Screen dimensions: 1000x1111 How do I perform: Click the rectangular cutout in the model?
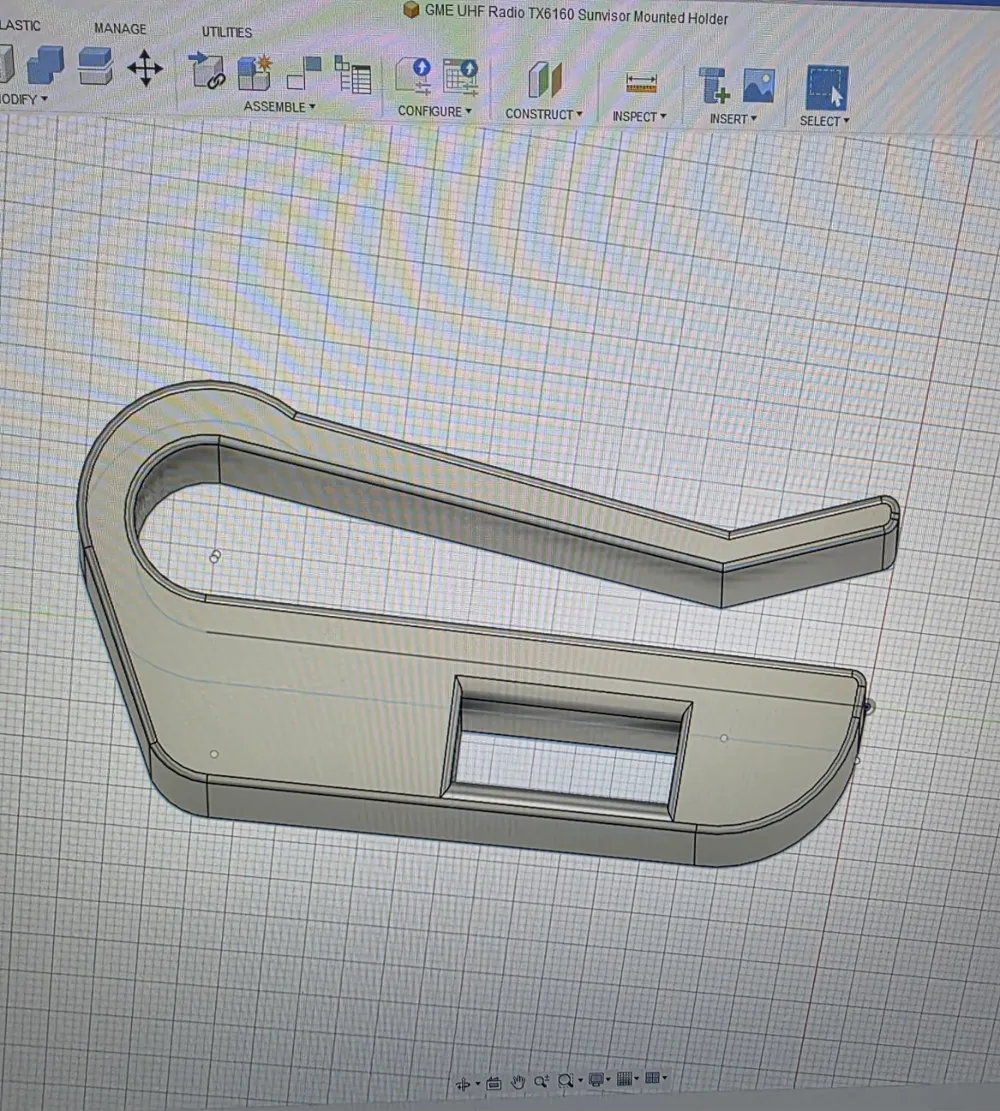[x=566, y=745]
